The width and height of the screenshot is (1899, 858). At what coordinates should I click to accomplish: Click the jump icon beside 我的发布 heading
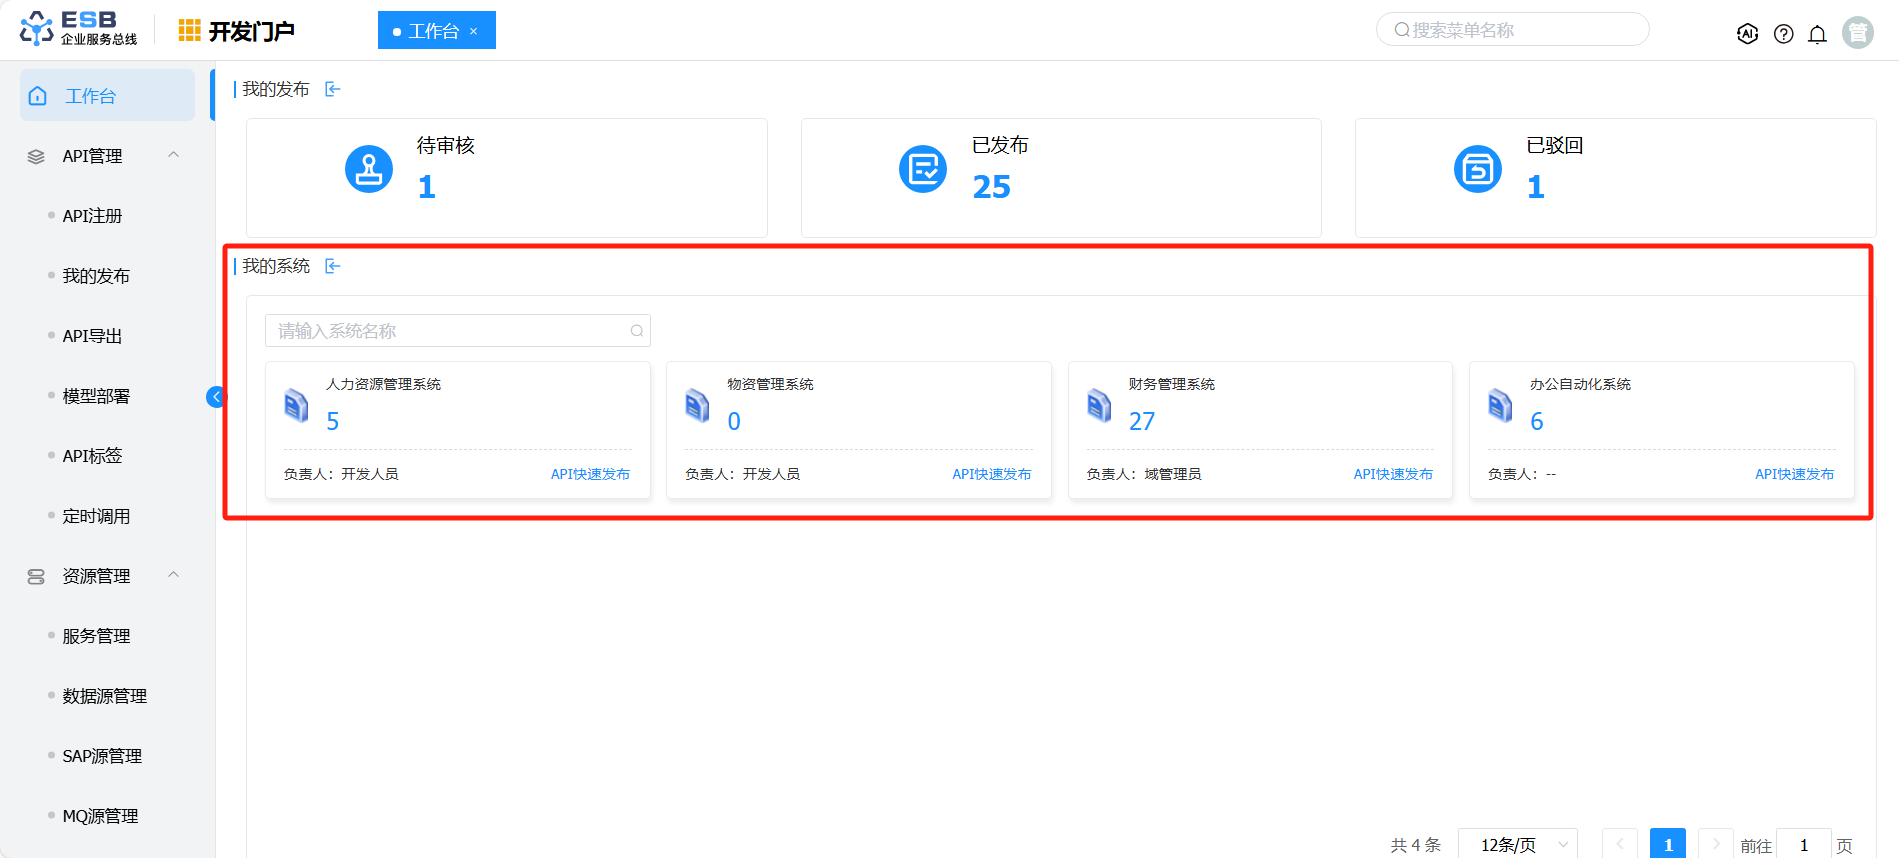[333, 90]
